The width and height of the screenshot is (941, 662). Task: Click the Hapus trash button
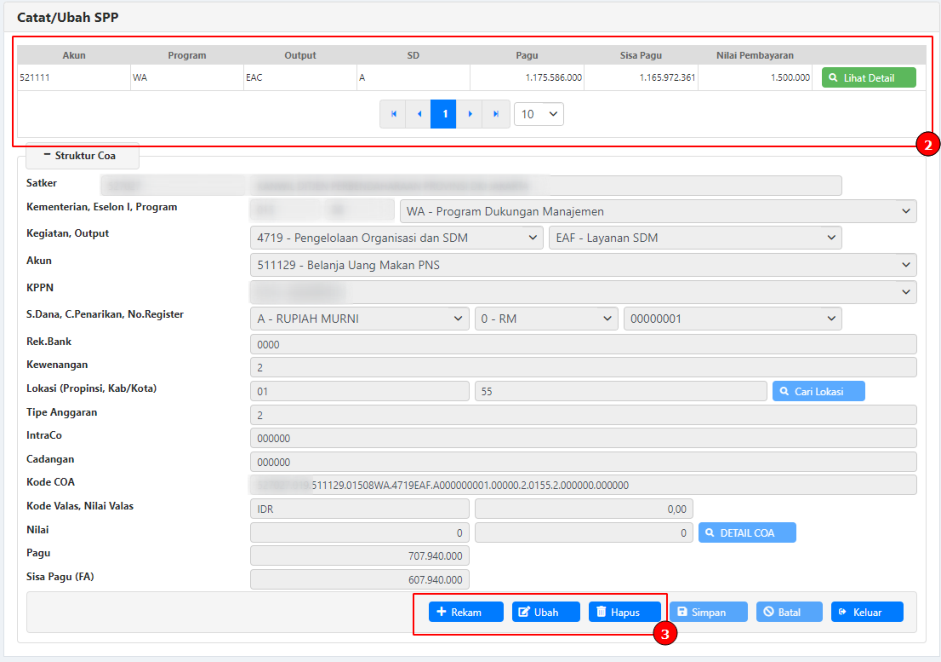pyautogui.click(x=624, y=612)
